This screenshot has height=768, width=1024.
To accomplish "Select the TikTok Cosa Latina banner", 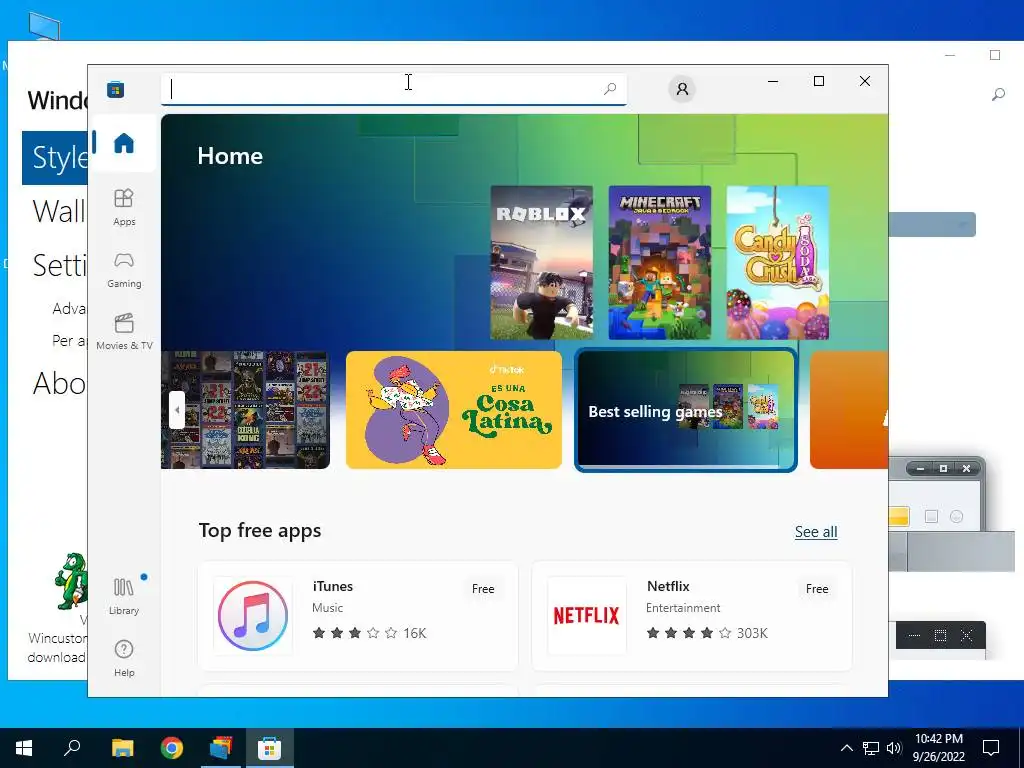I will click(454, 410).
